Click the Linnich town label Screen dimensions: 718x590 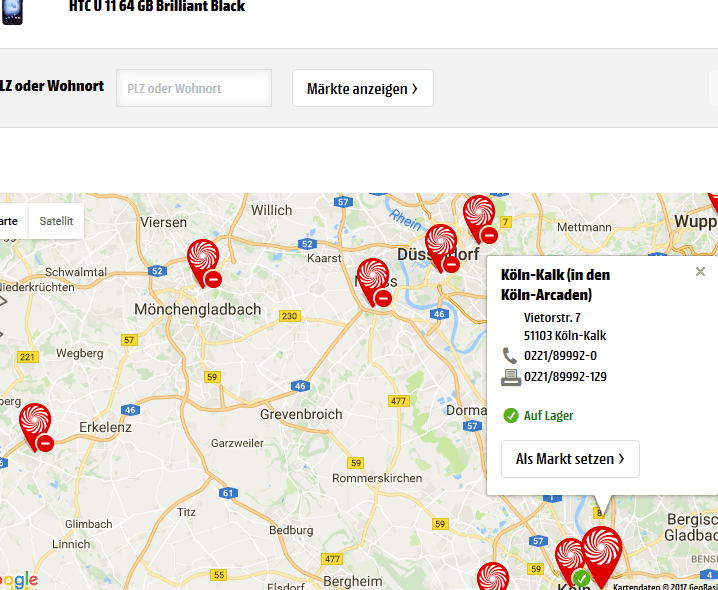point(71,544)
